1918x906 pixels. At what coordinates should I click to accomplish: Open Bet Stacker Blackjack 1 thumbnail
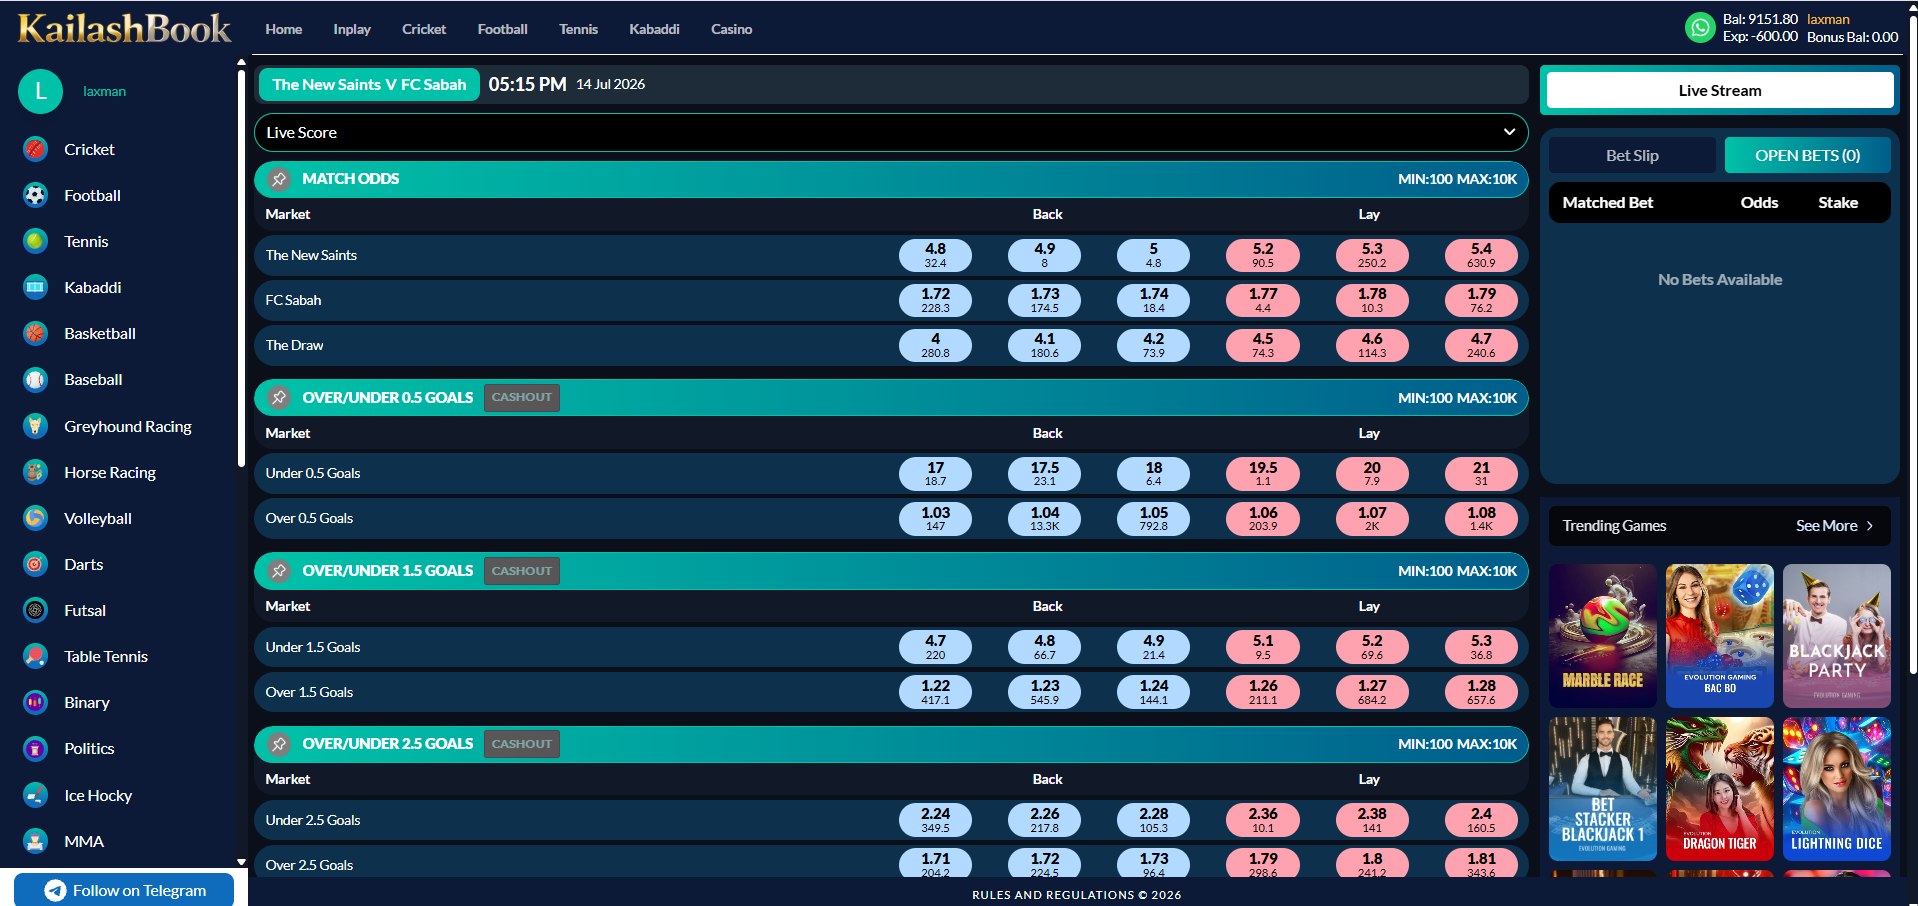tap(1602, 789)
